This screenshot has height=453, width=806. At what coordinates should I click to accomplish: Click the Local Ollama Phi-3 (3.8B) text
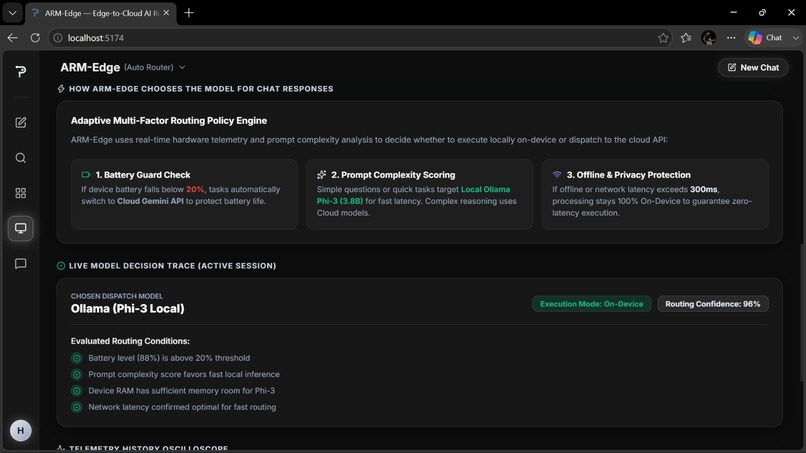tap(413, 195)
